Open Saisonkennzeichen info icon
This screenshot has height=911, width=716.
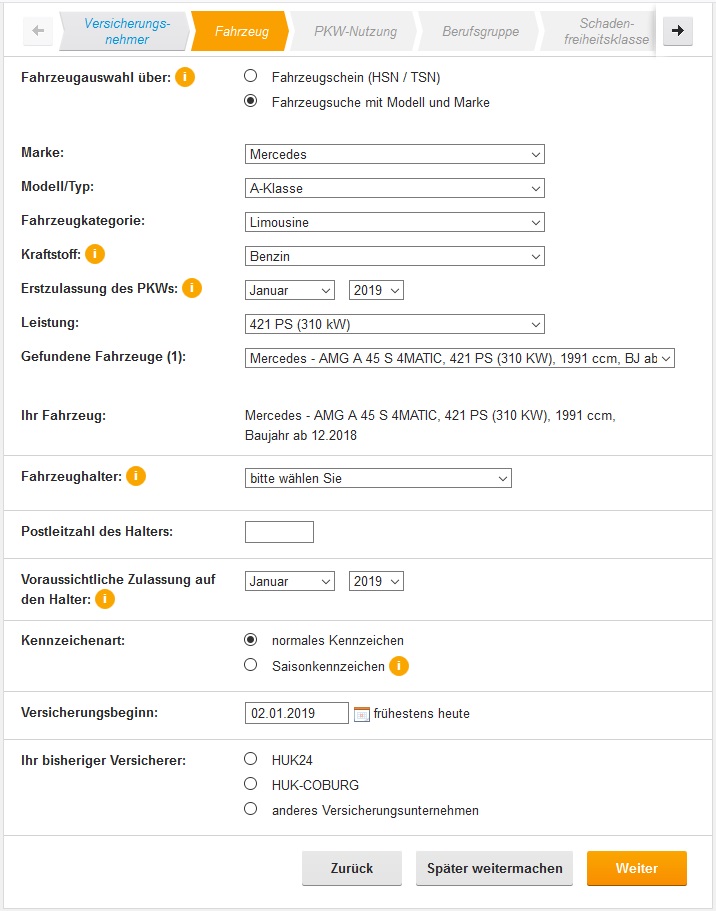coord(399,666)
